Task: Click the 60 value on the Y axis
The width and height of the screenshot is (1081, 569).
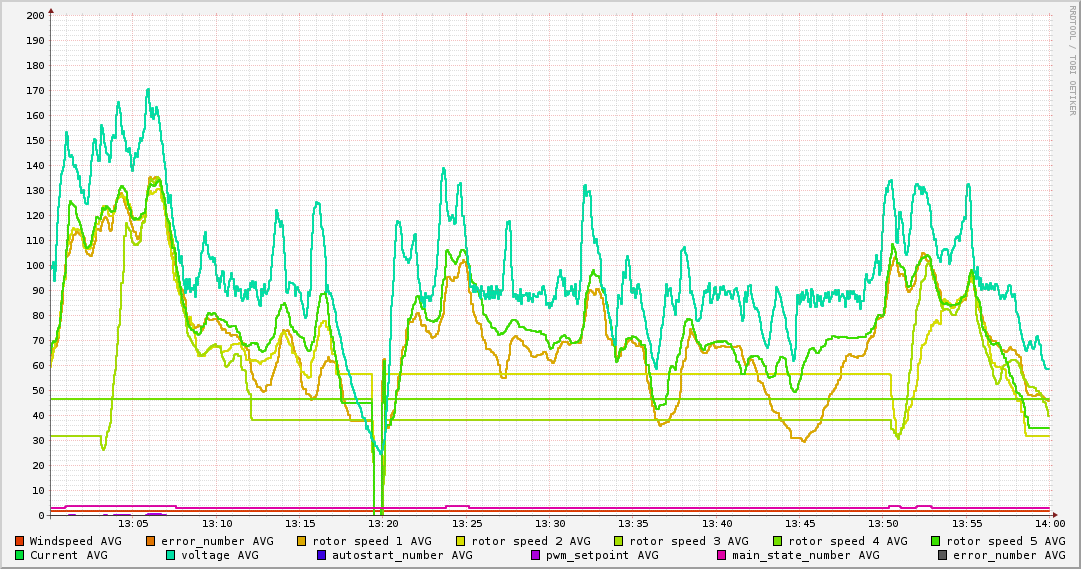Action: tap(38, 366)
